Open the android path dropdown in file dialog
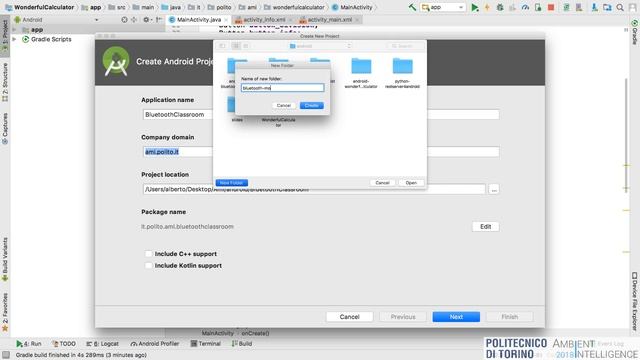 pos(320,46)
